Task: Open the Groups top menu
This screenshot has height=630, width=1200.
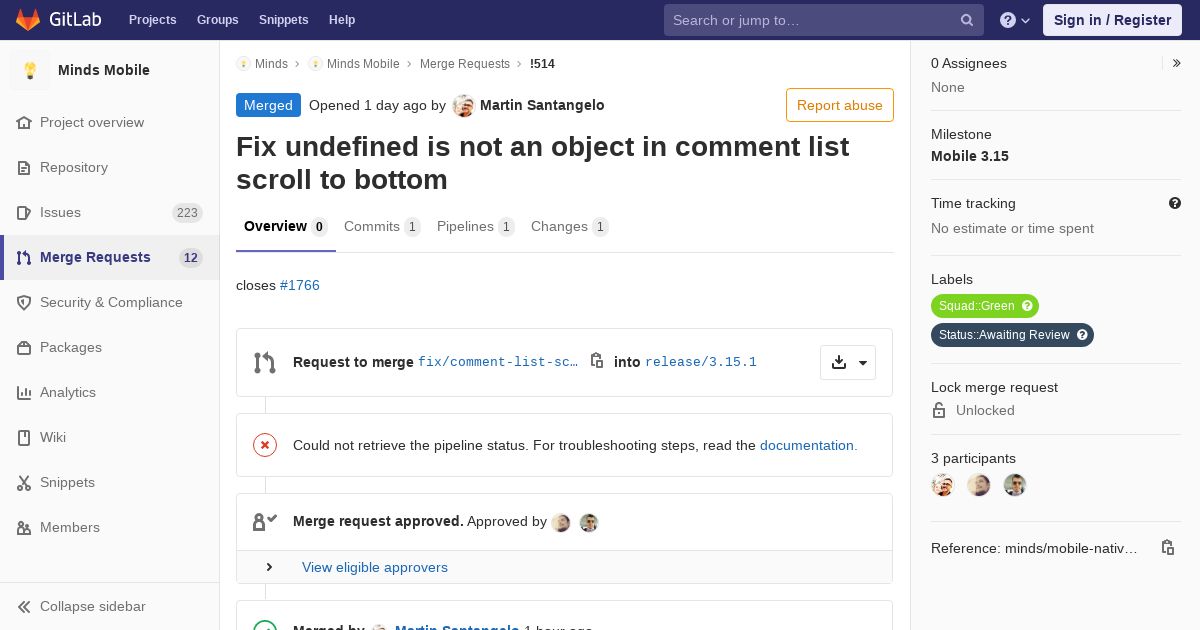Action: point(217,20)
